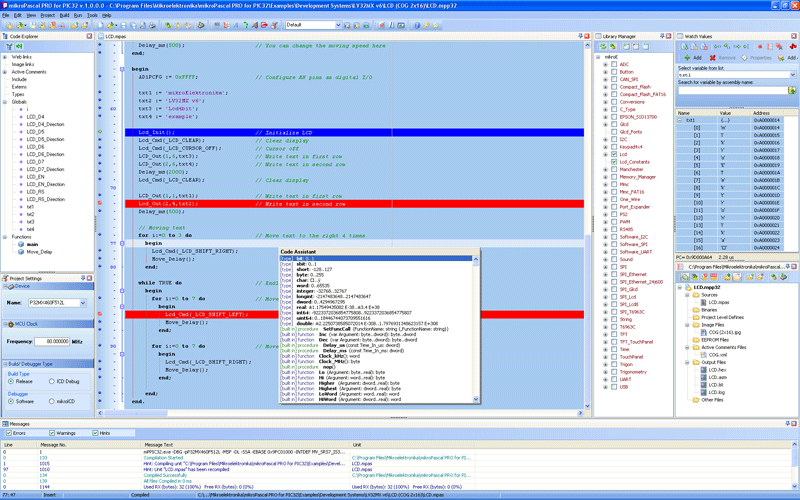The image size is (800, 500).
Task: Click the LCD.hex file icon in Output Files
Action: 704,370
